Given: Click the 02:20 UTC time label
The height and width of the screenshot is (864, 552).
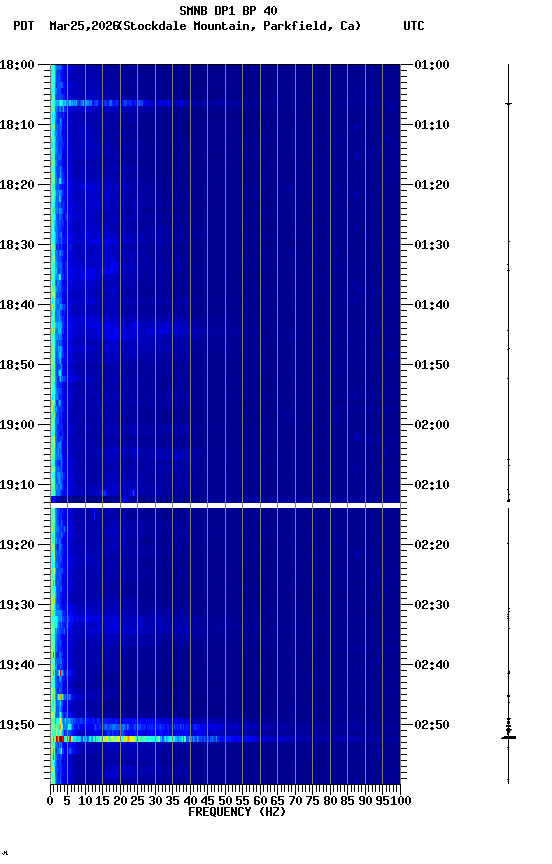Looking at the screenshot, I should 432,545.
